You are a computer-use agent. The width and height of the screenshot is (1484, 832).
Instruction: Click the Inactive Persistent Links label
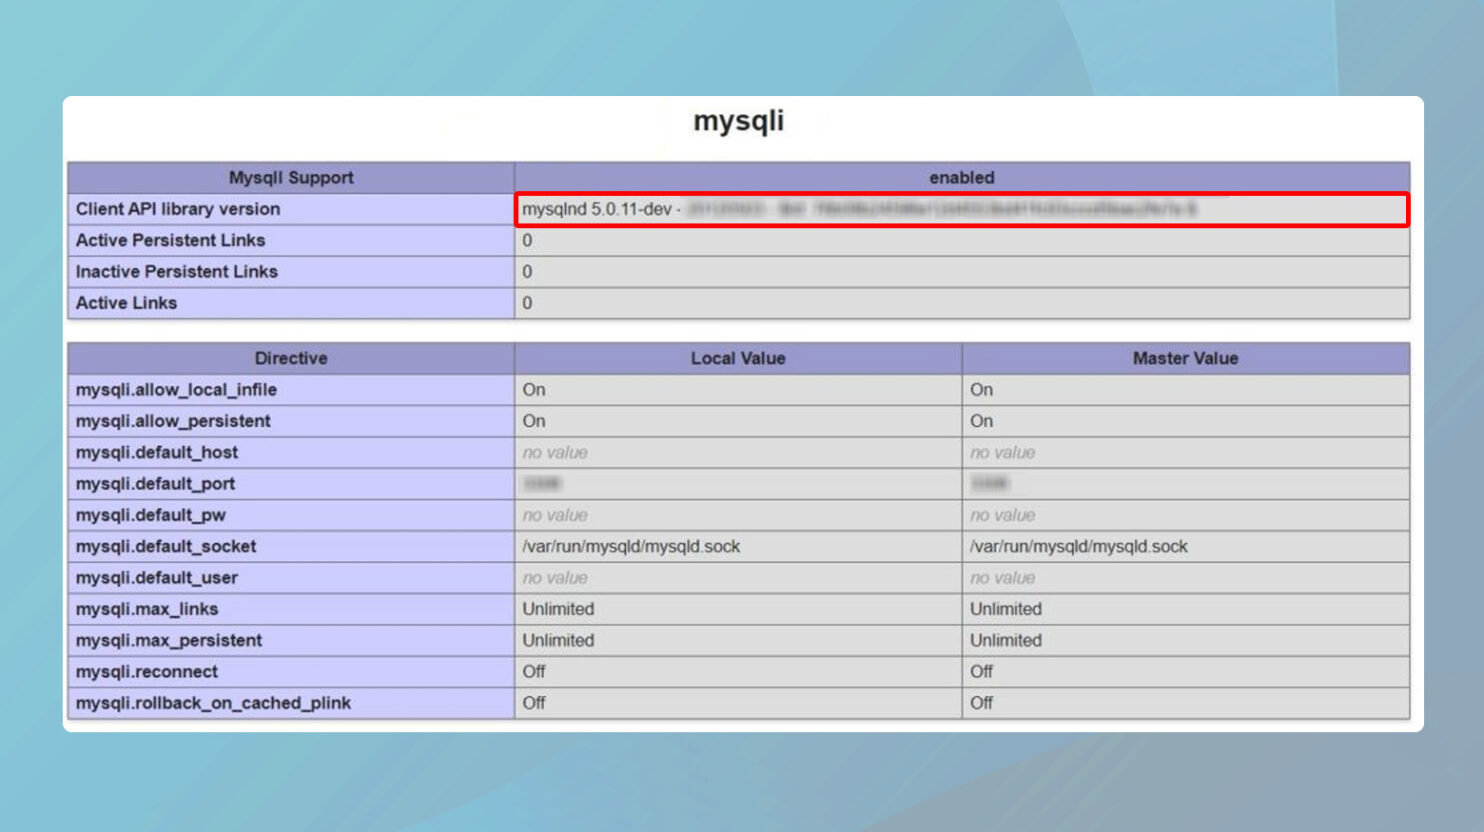point(177,272)
